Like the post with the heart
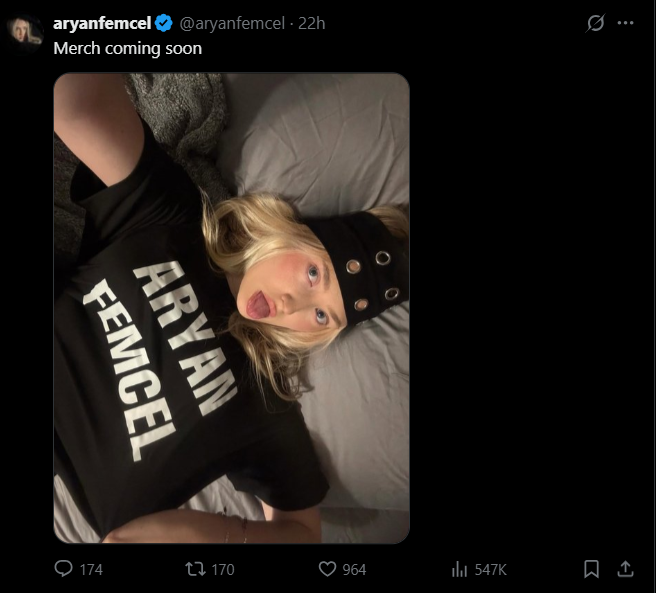This screenshot has height=593, width=656. 327,569
